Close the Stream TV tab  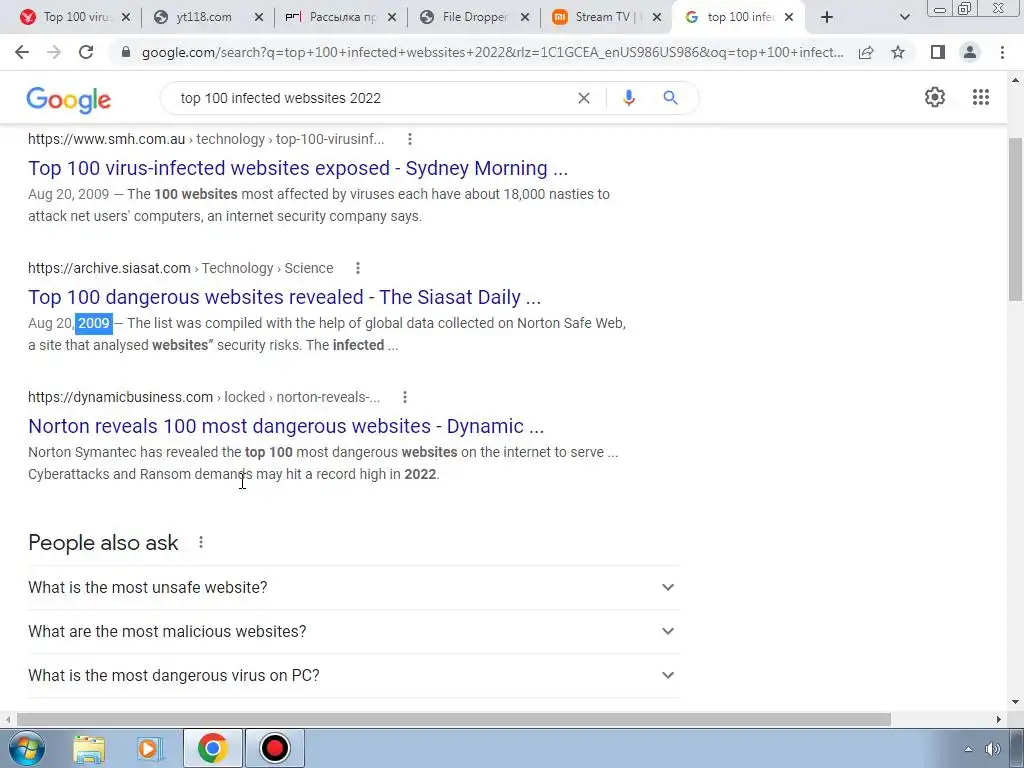tap(656, 18)
